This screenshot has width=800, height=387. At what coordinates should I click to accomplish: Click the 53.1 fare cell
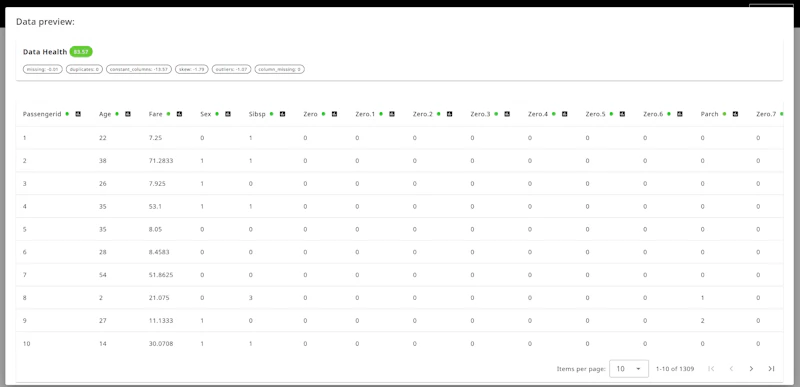click(156, 207)
